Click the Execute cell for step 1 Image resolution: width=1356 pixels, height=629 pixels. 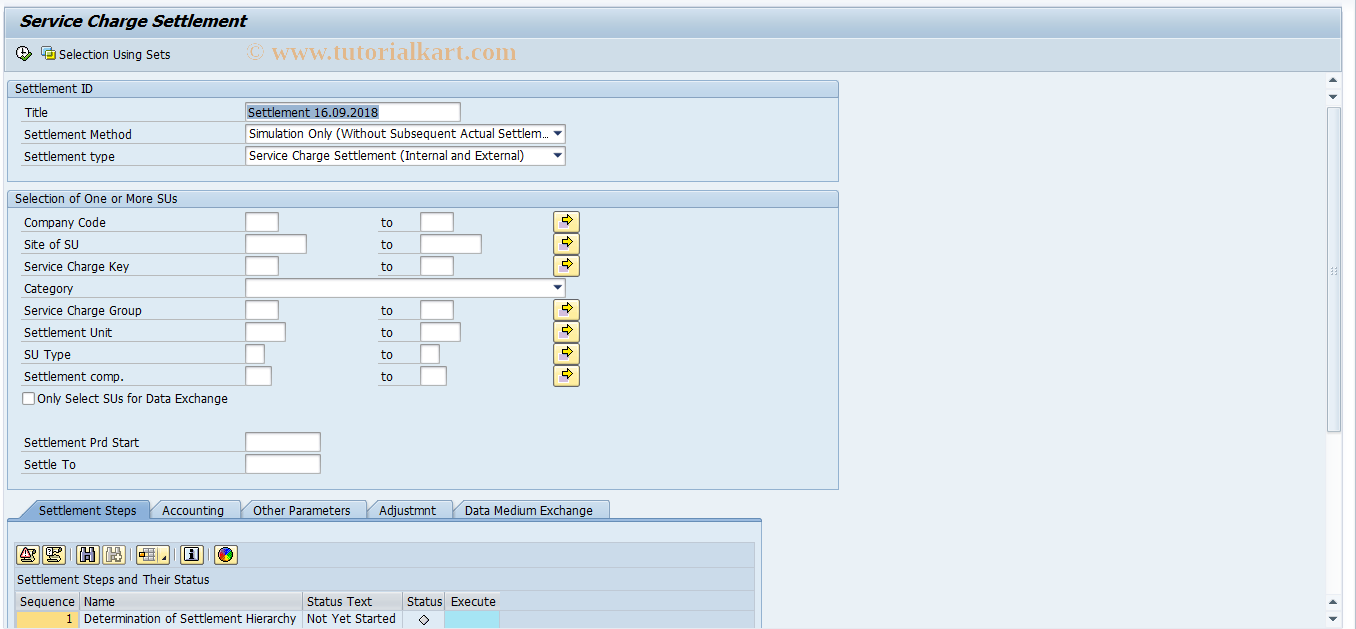pos(473,619)
